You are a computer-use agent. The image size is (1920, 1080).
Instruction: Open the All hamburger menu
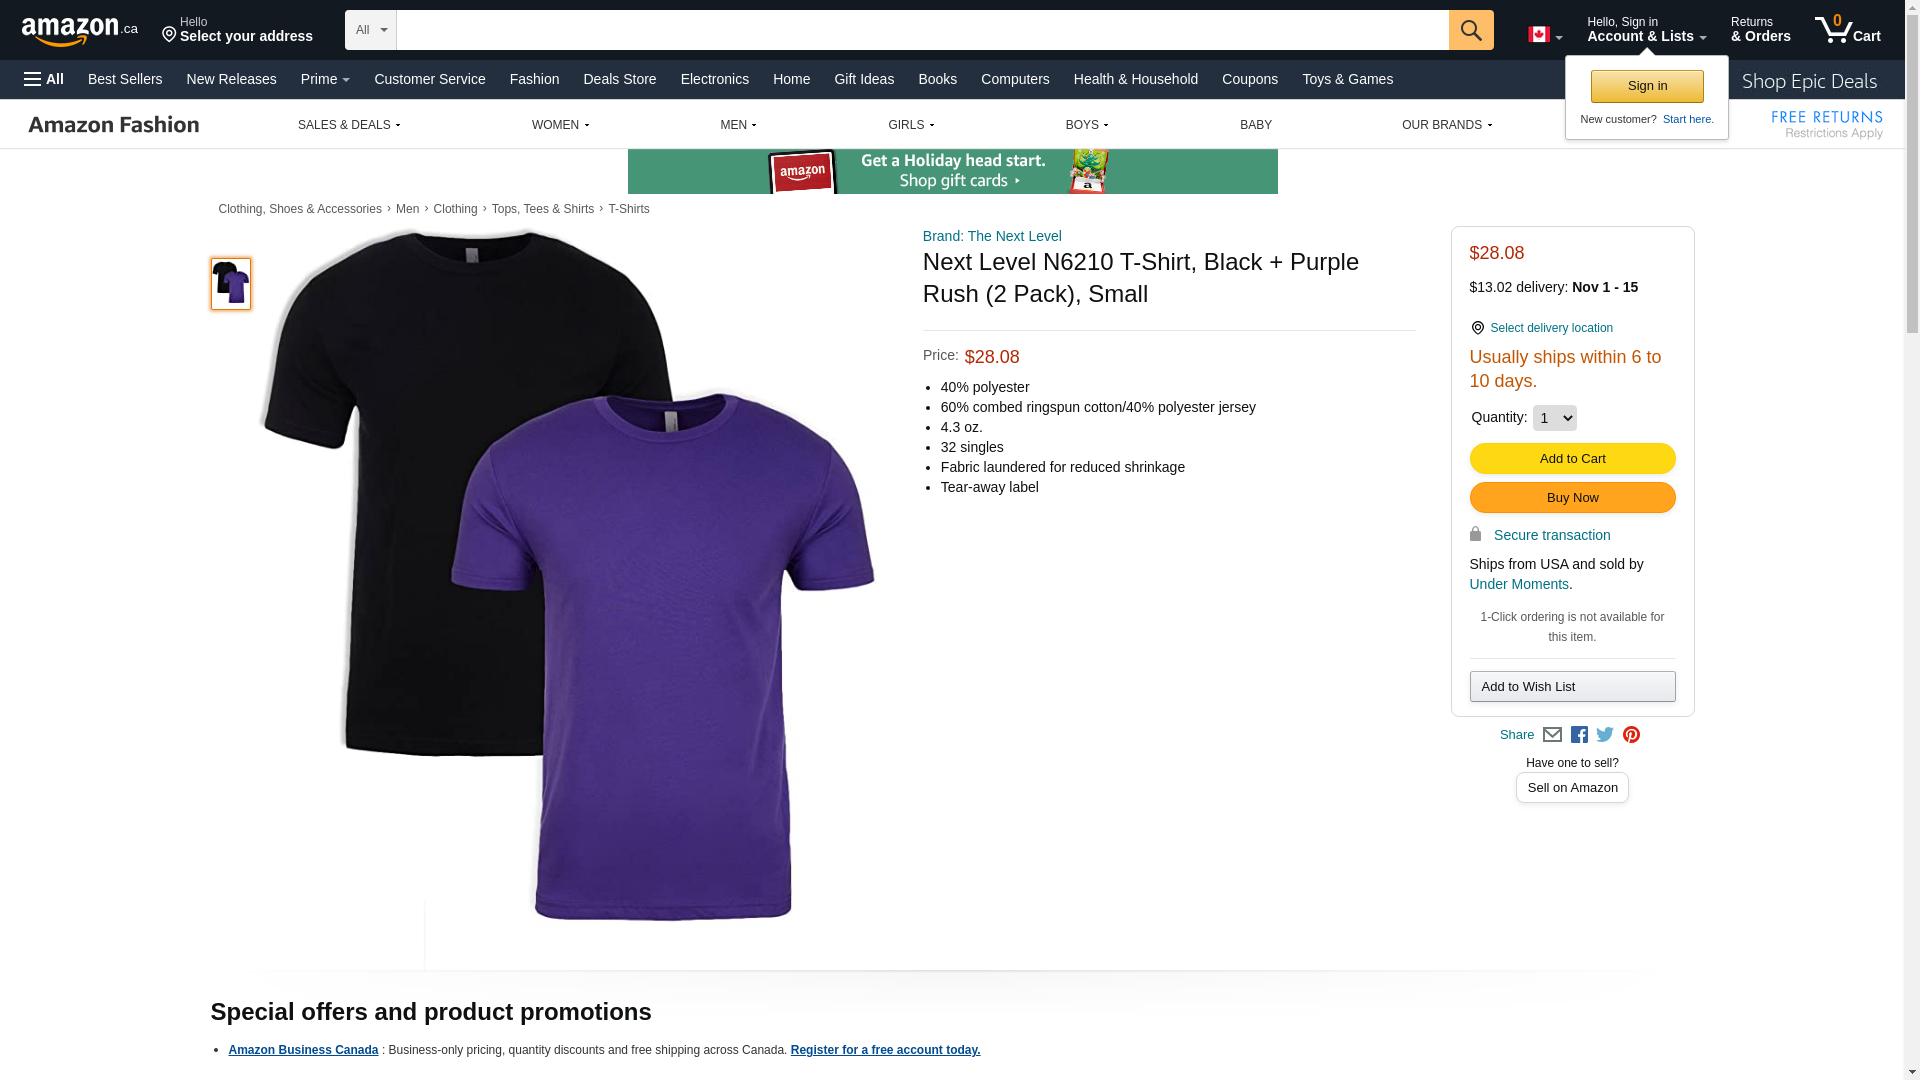click(44, 79)
